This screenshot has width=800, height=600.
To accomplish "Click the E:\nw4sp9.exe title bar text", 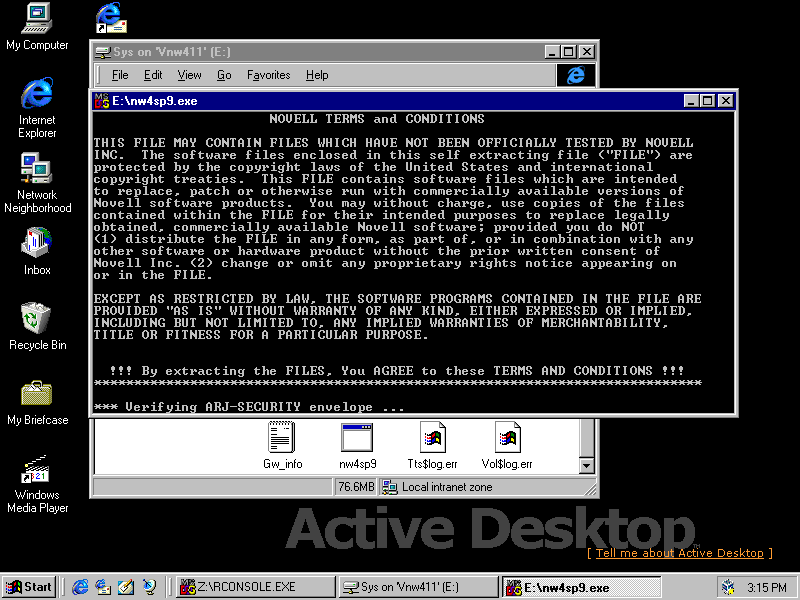I will click(155, 101).
